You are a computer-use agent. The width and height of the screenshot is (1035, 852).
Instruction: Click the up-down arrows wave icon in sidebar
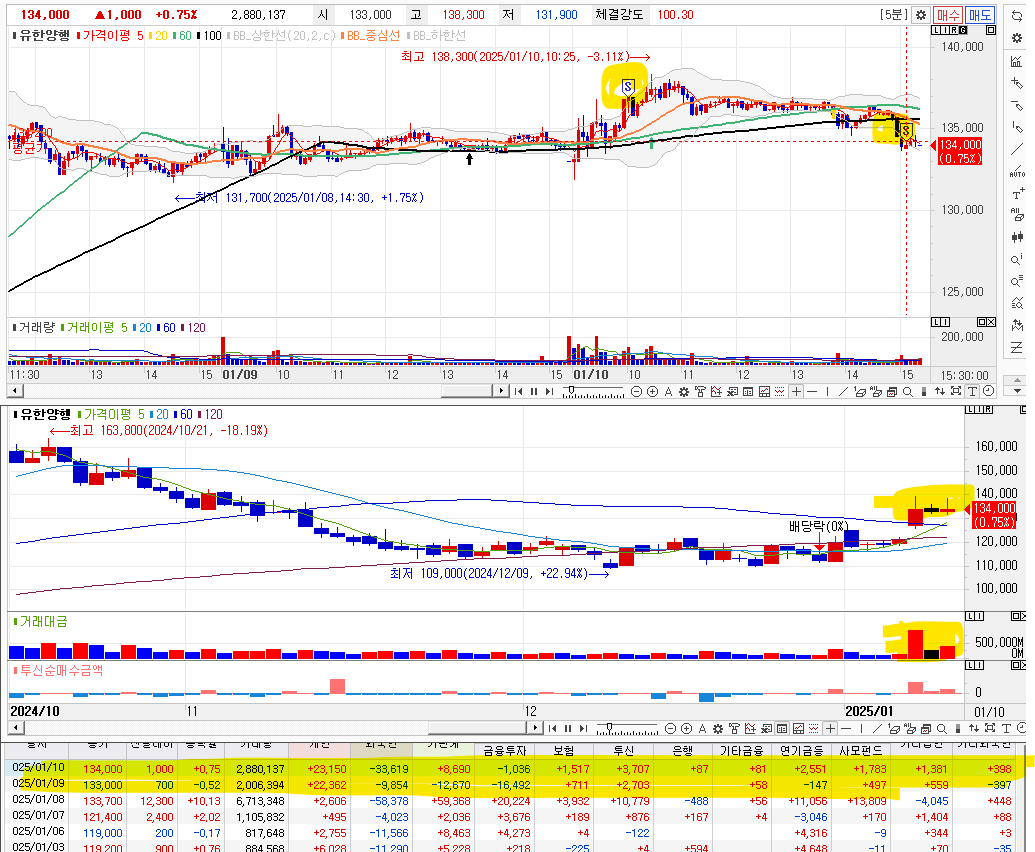[1017, 325]
